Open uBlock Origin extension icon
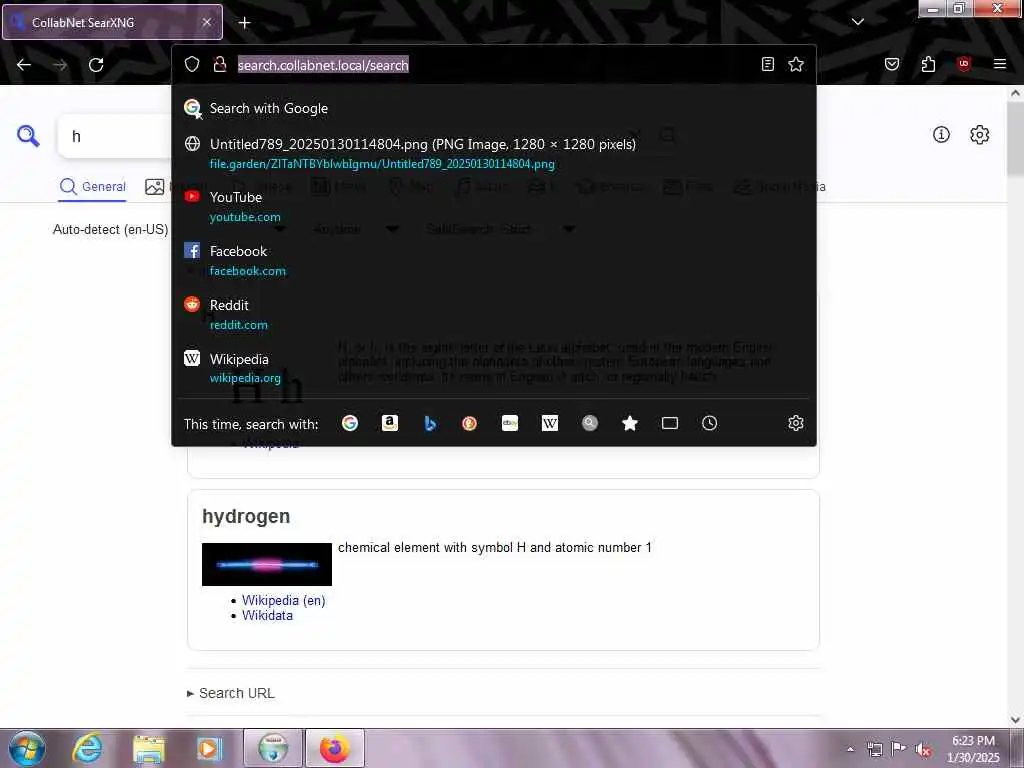Image resolution: width=1024 pixels, height=768 pixels. pyautogui.click(x=963, y=64)
